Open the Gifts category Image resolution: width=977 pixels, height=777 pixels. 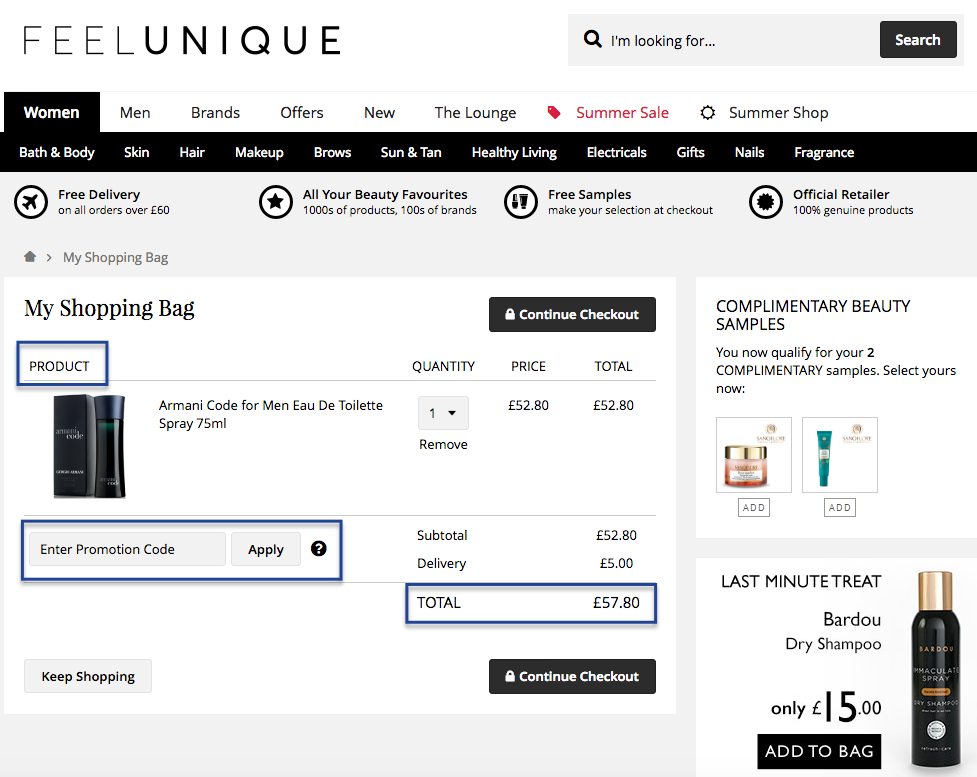point(690,153)
